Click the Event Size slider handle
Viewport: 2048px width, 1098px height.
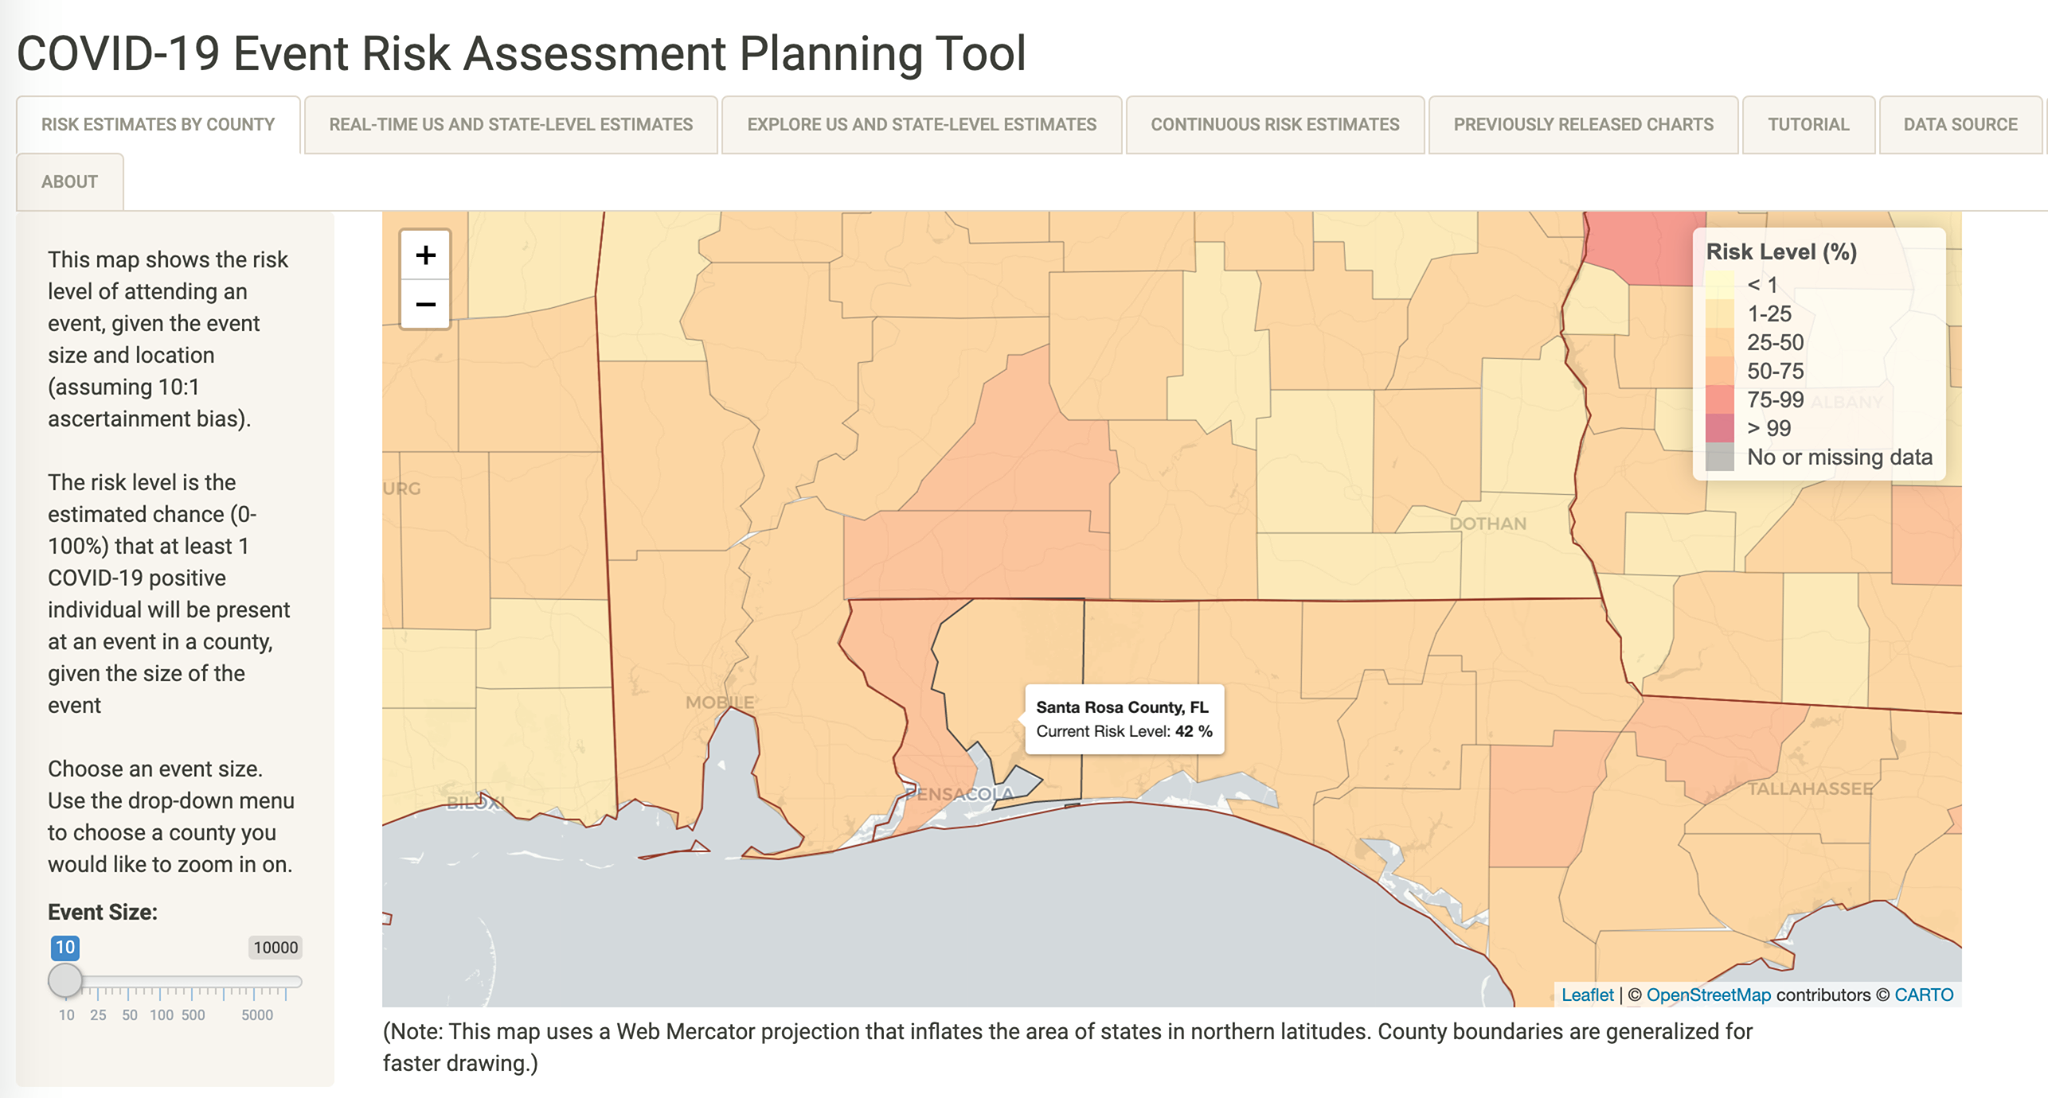(x=66, y=980)
